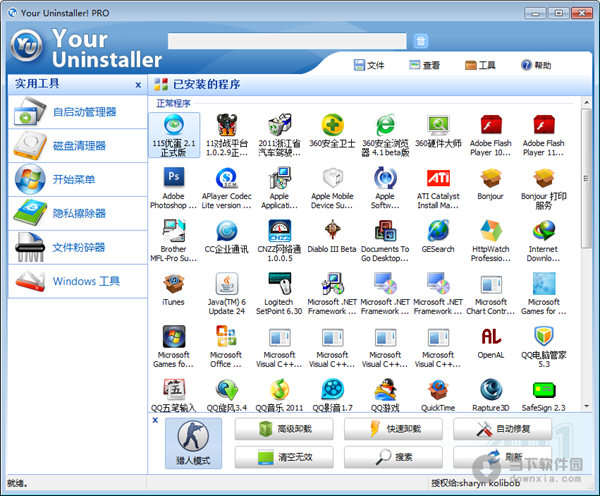Close the 实用工具 side panel
Image resolution: width=600 pixels, height=496 pixels.
tap(138, 85)
